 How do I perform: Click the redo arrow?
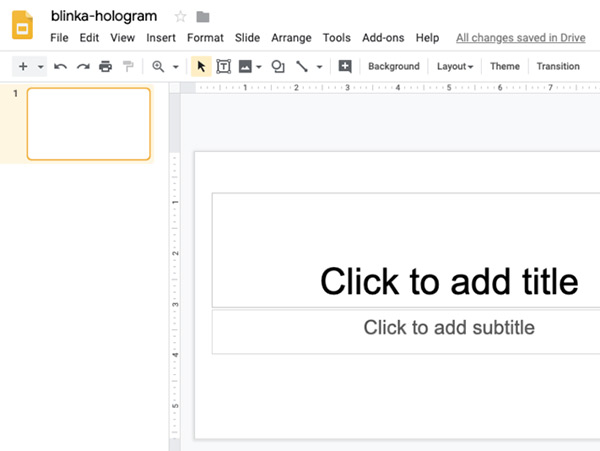(83, 67)
